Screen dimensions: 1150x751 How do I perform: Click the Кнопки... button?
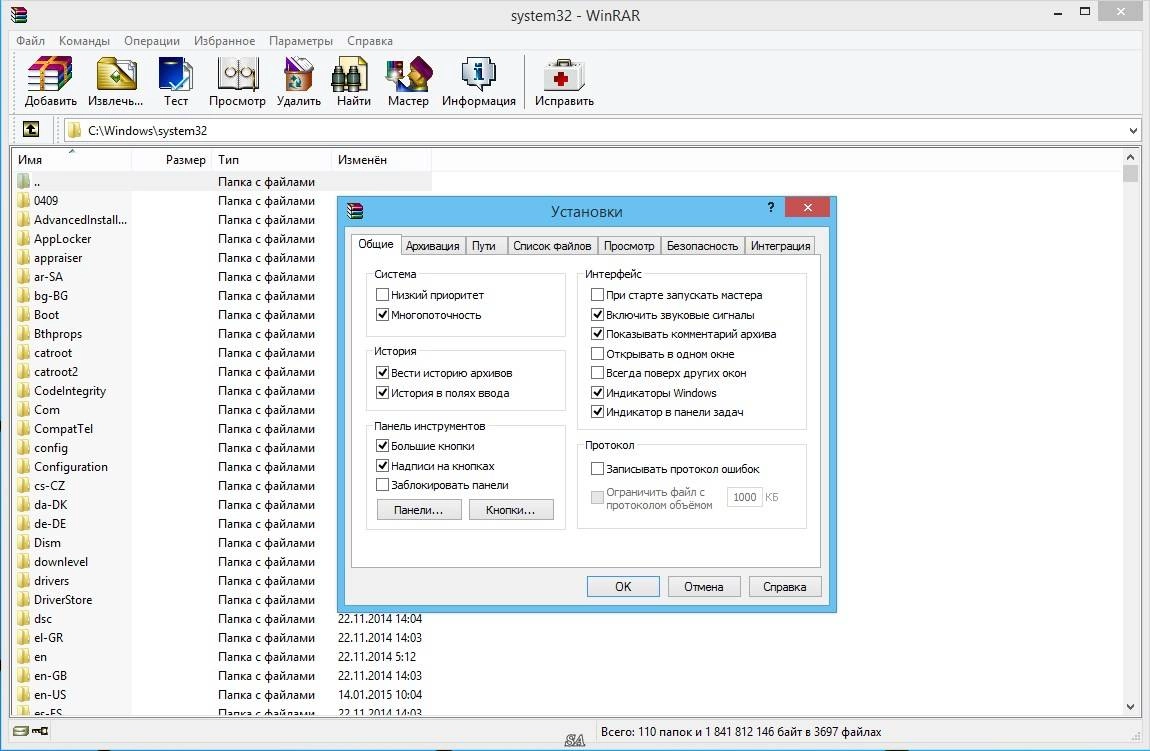pyautogui.click(x=510, y=510)
